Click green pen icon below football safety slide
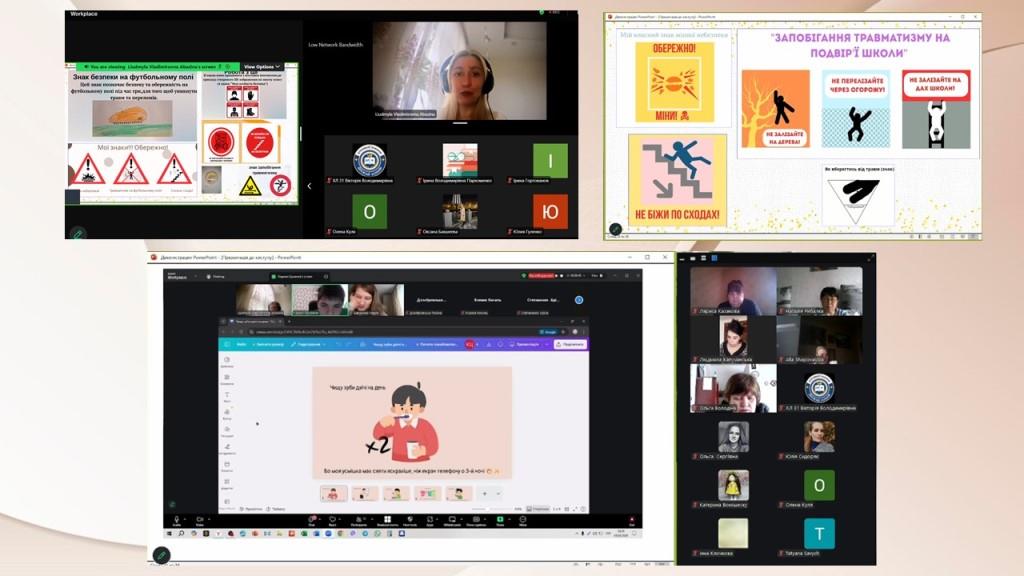The image size is (1024, 576). (76, 233)
